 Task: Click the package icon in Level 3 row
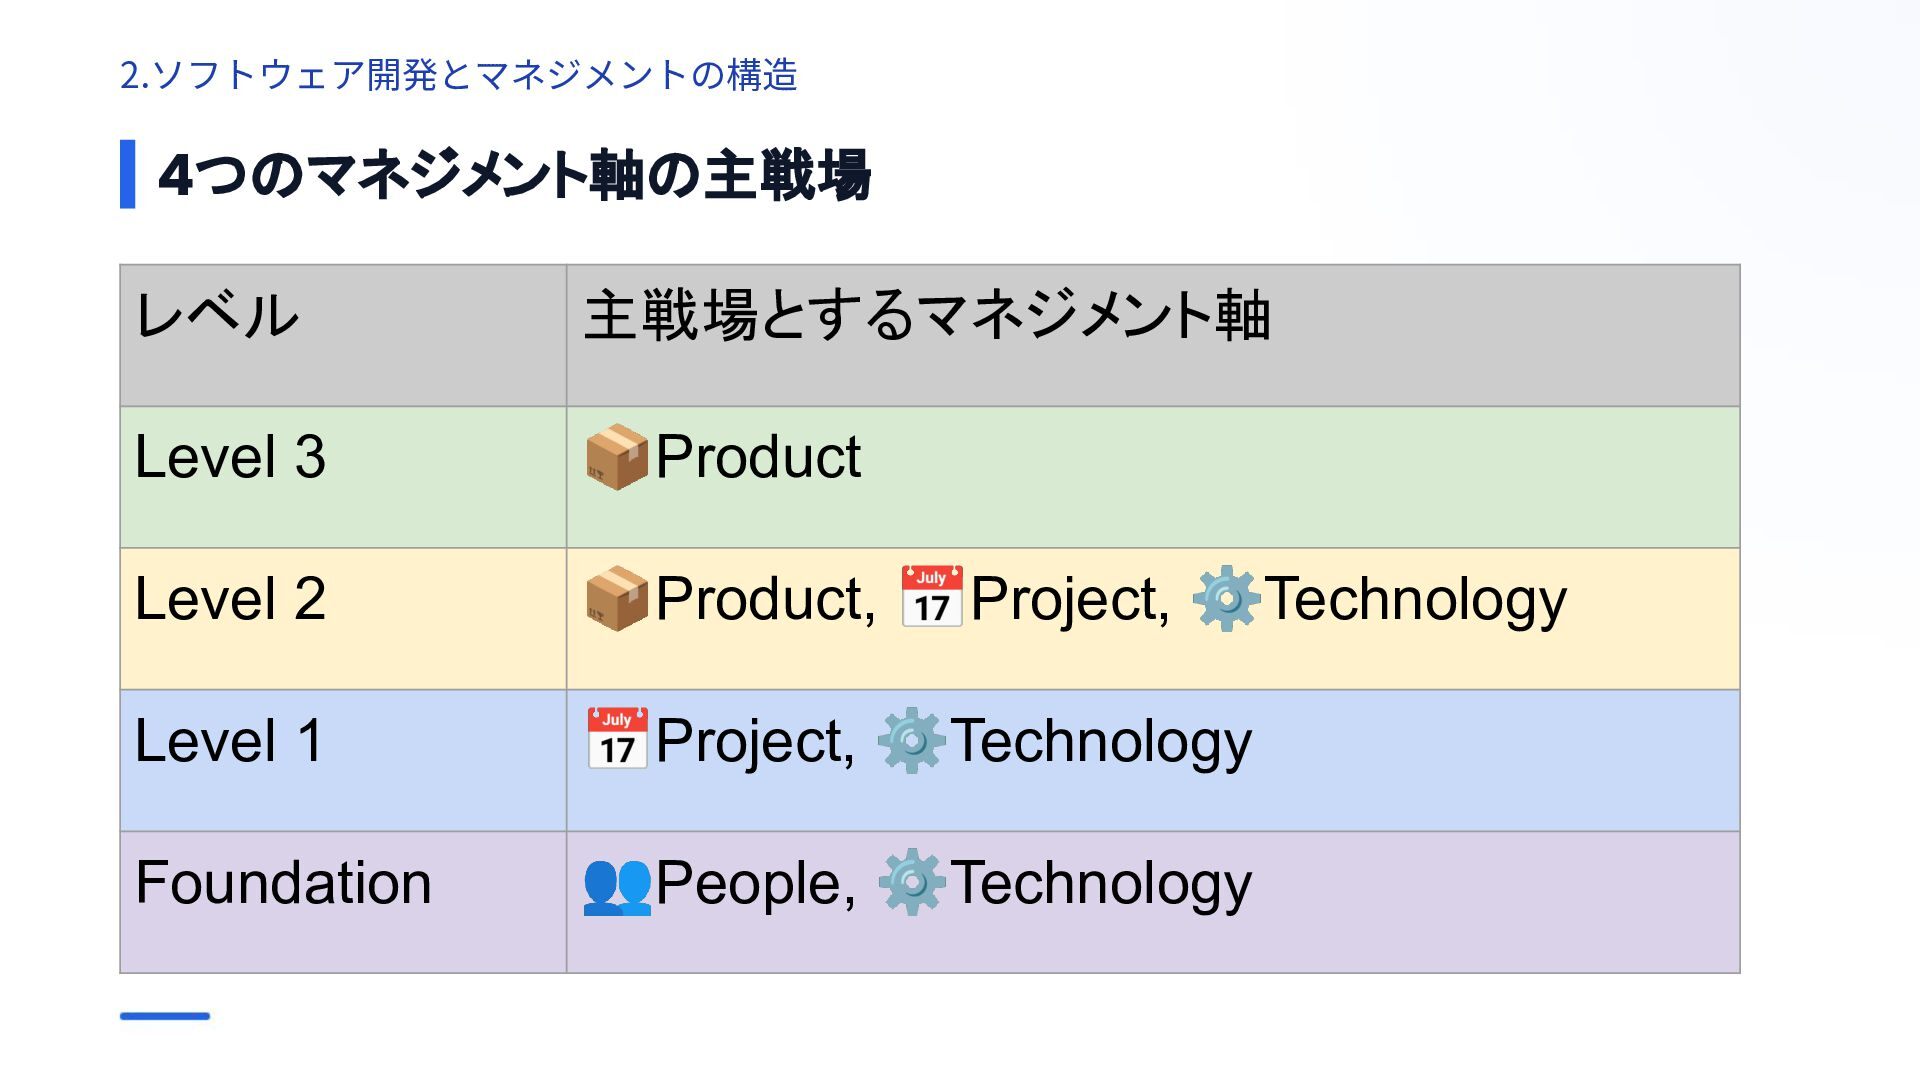(616, 457)
